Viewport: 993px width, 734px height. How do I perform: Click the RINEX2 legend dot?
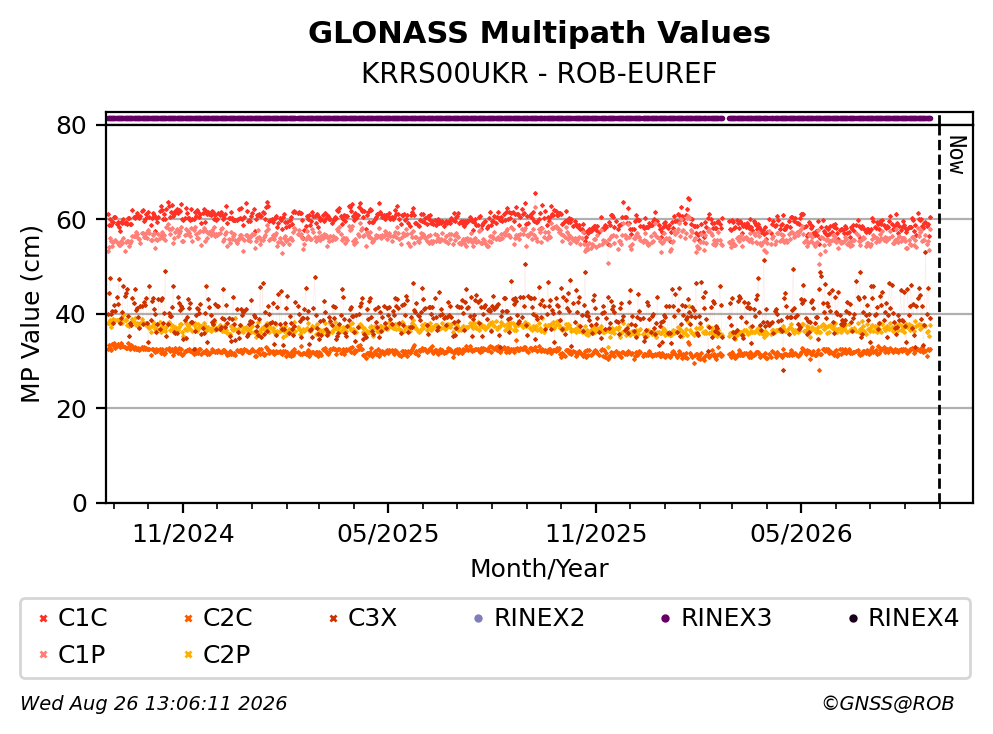[x=479, y=619]
